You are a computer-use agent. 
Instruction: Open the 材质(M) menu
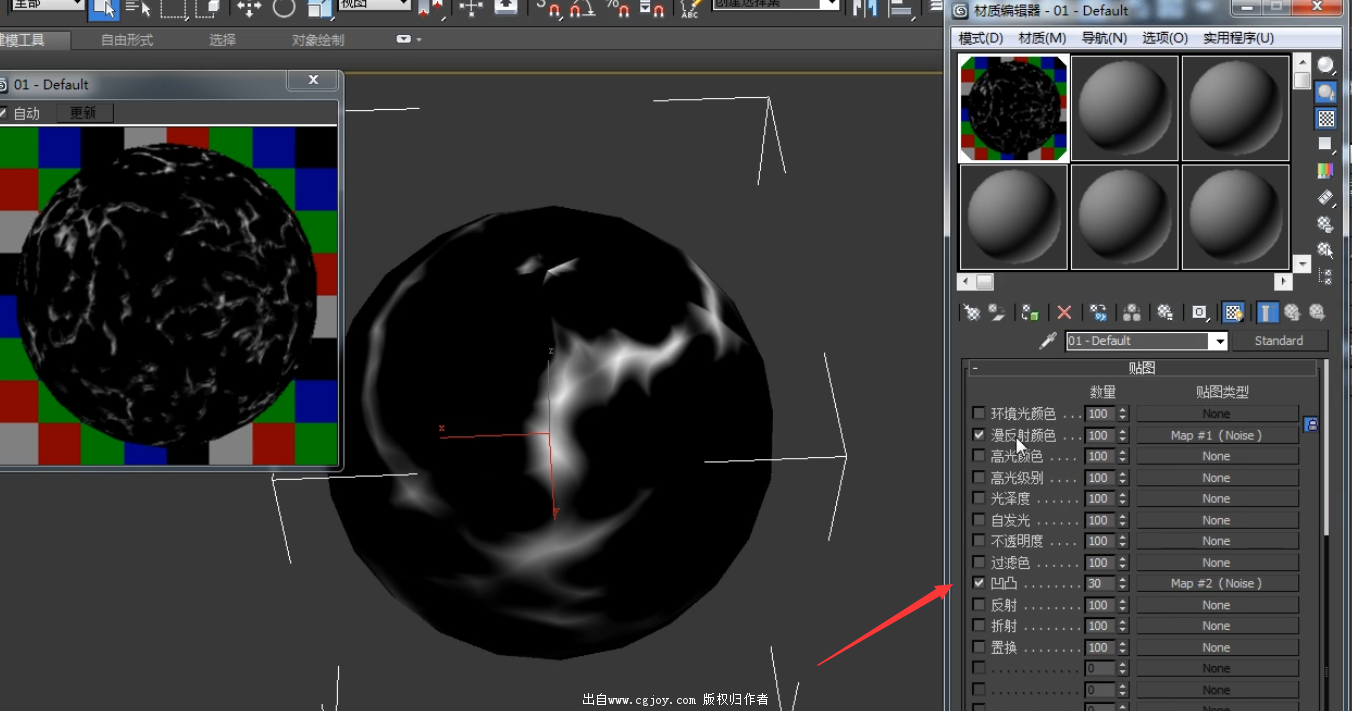(x=1042, y=38)
